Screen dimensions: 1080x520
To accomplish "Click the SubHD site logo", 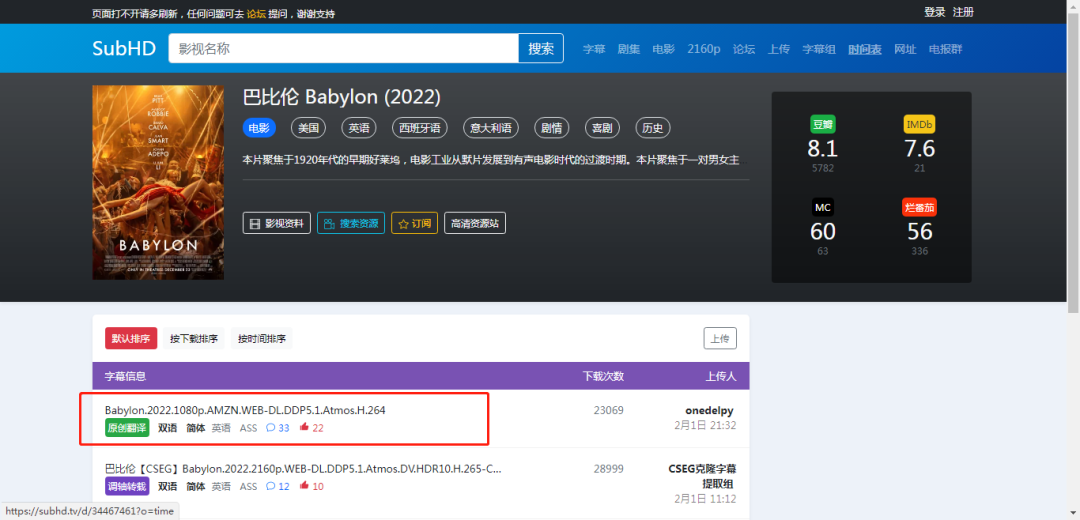I will pos(124,48).
